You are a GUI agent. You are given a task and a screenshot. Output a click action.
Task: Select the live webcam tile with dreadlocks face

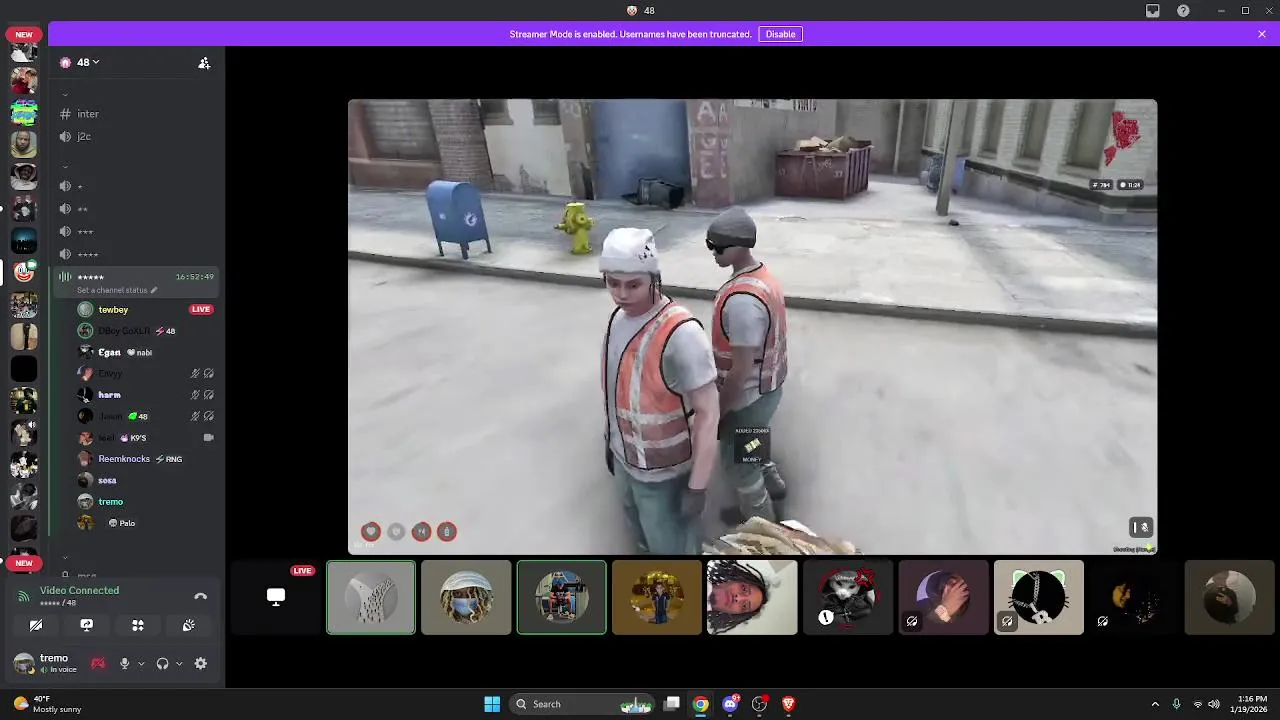[752, 597]
